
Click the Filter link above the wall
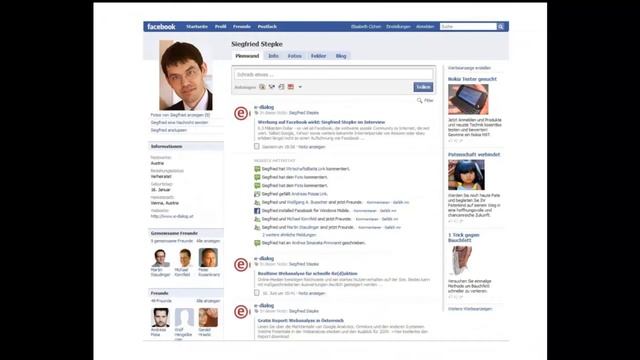tap(429, 100)
